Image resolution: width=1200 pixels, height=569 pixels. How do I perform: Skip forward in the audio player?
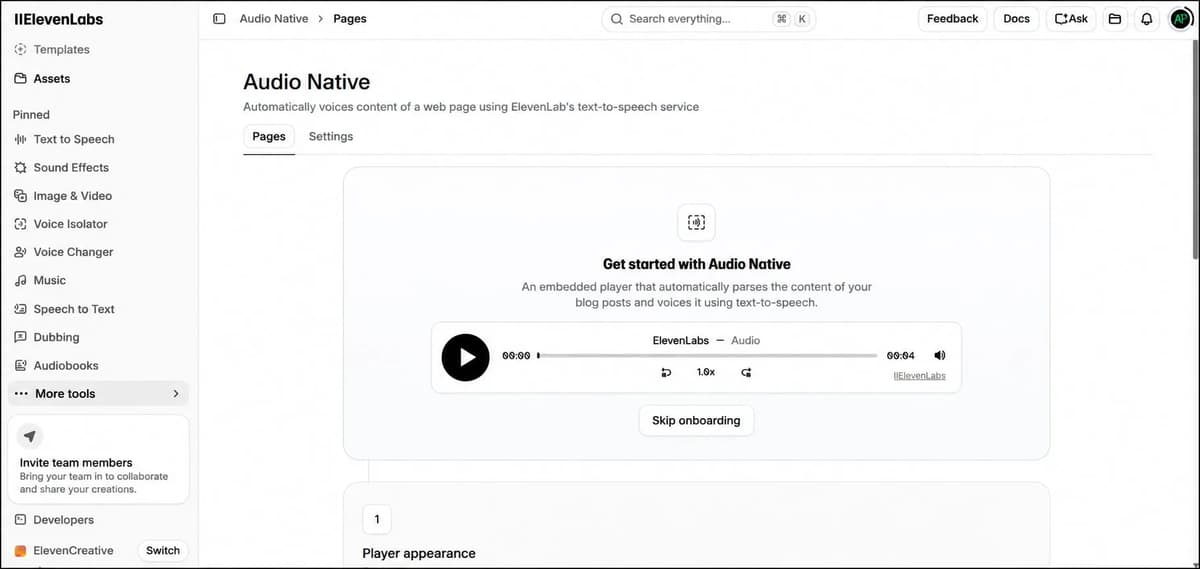tap(746, 372)
